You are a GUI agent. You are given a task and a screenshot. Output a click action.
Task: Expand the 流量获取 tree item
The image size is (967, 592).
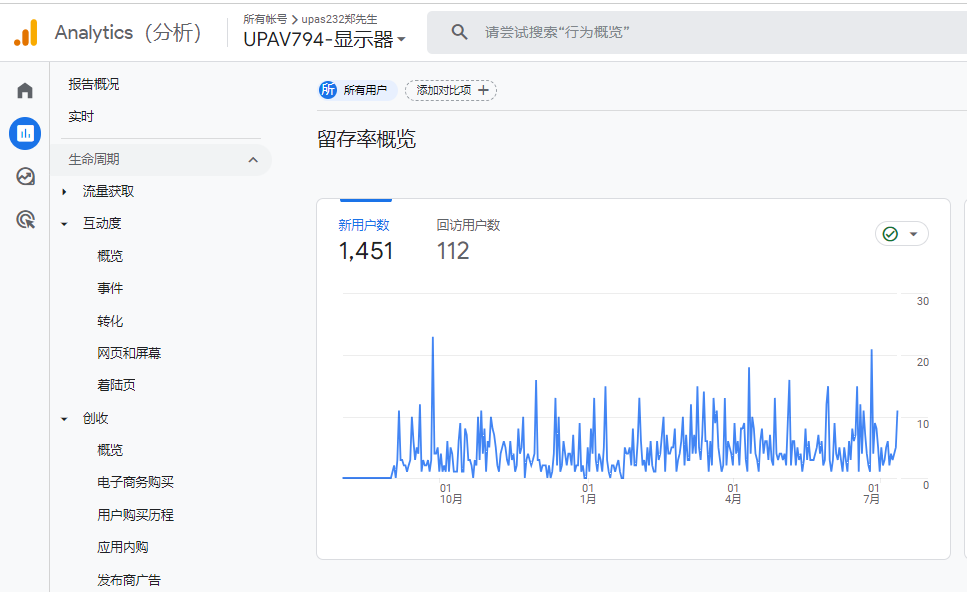point(64,192)
